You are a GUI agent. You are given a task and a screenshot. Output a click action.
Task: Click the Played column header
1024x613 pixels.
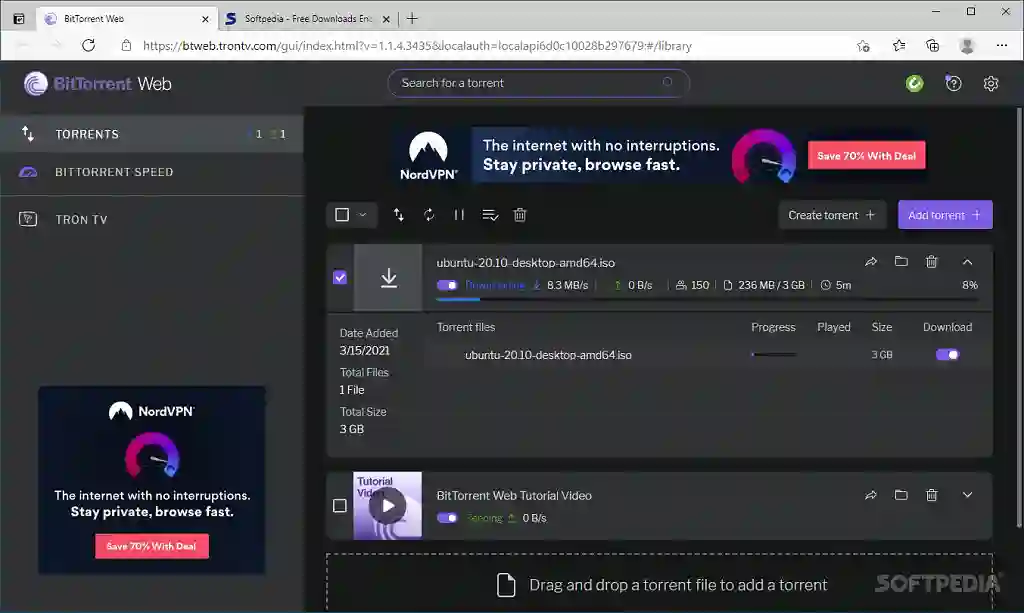[x=834, y=327]
